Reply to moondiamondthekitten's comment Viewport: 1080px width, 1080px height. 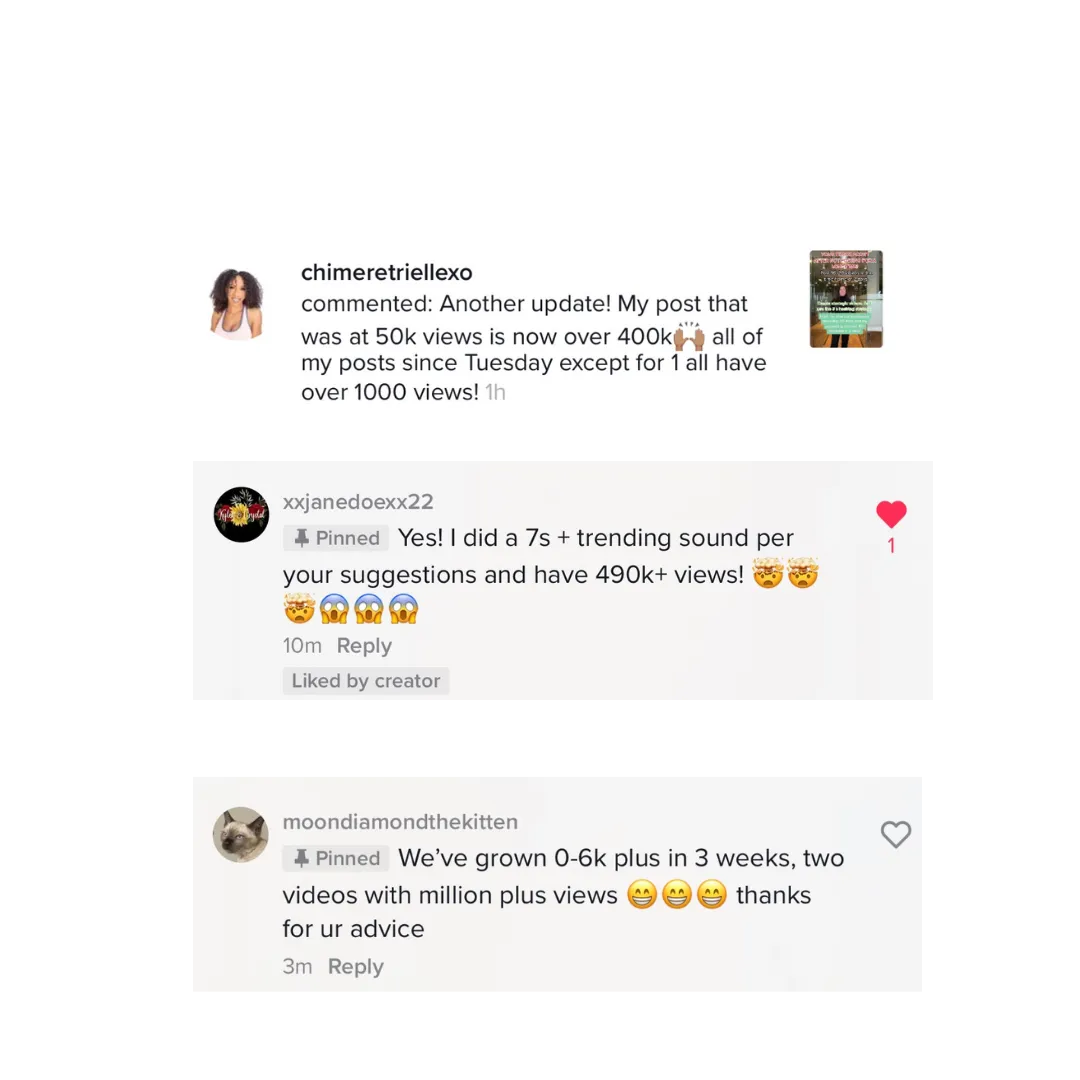click(355, 966)
